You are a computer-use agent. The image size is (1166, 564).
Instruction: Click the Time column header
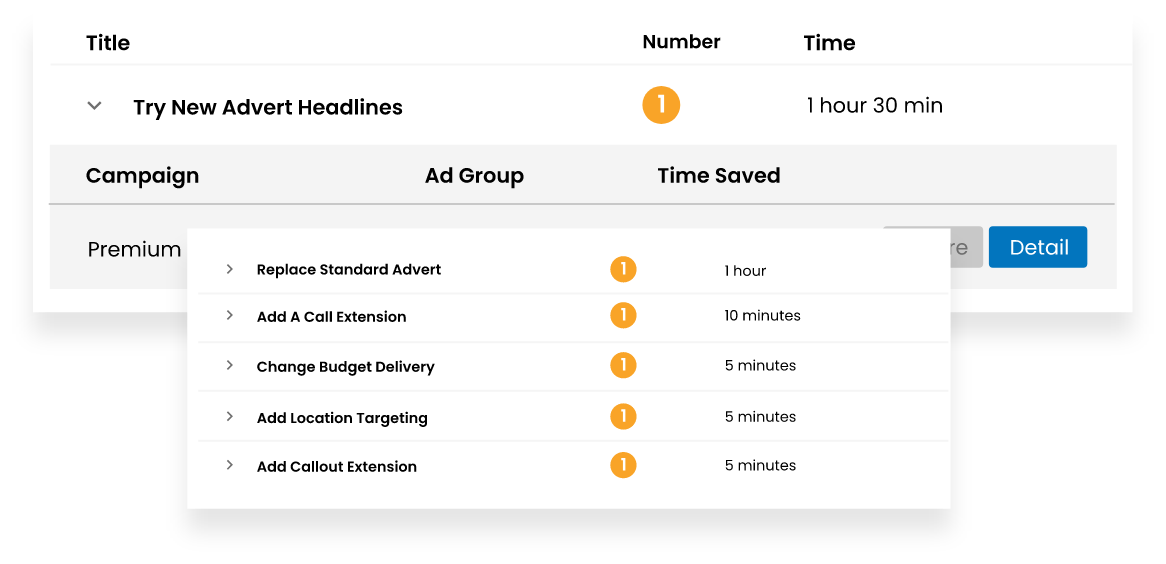829,43
